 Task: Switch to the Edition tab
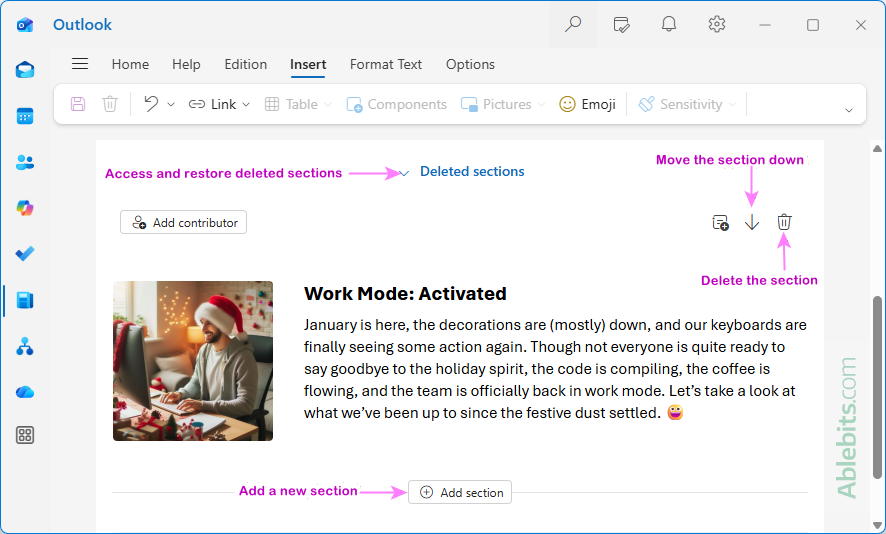(x=245, y=64)
